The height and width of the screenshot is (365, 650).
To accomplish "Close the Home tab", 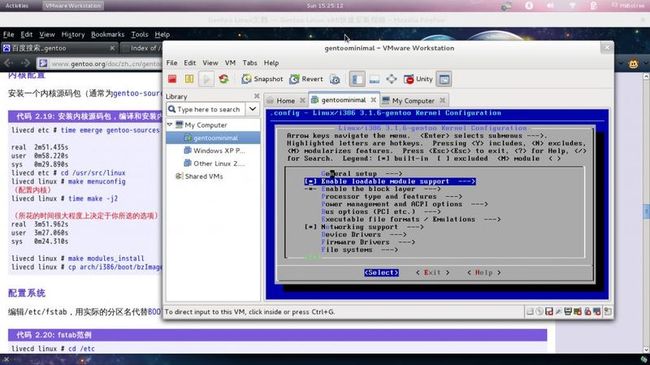I will [x=303, y=100].
